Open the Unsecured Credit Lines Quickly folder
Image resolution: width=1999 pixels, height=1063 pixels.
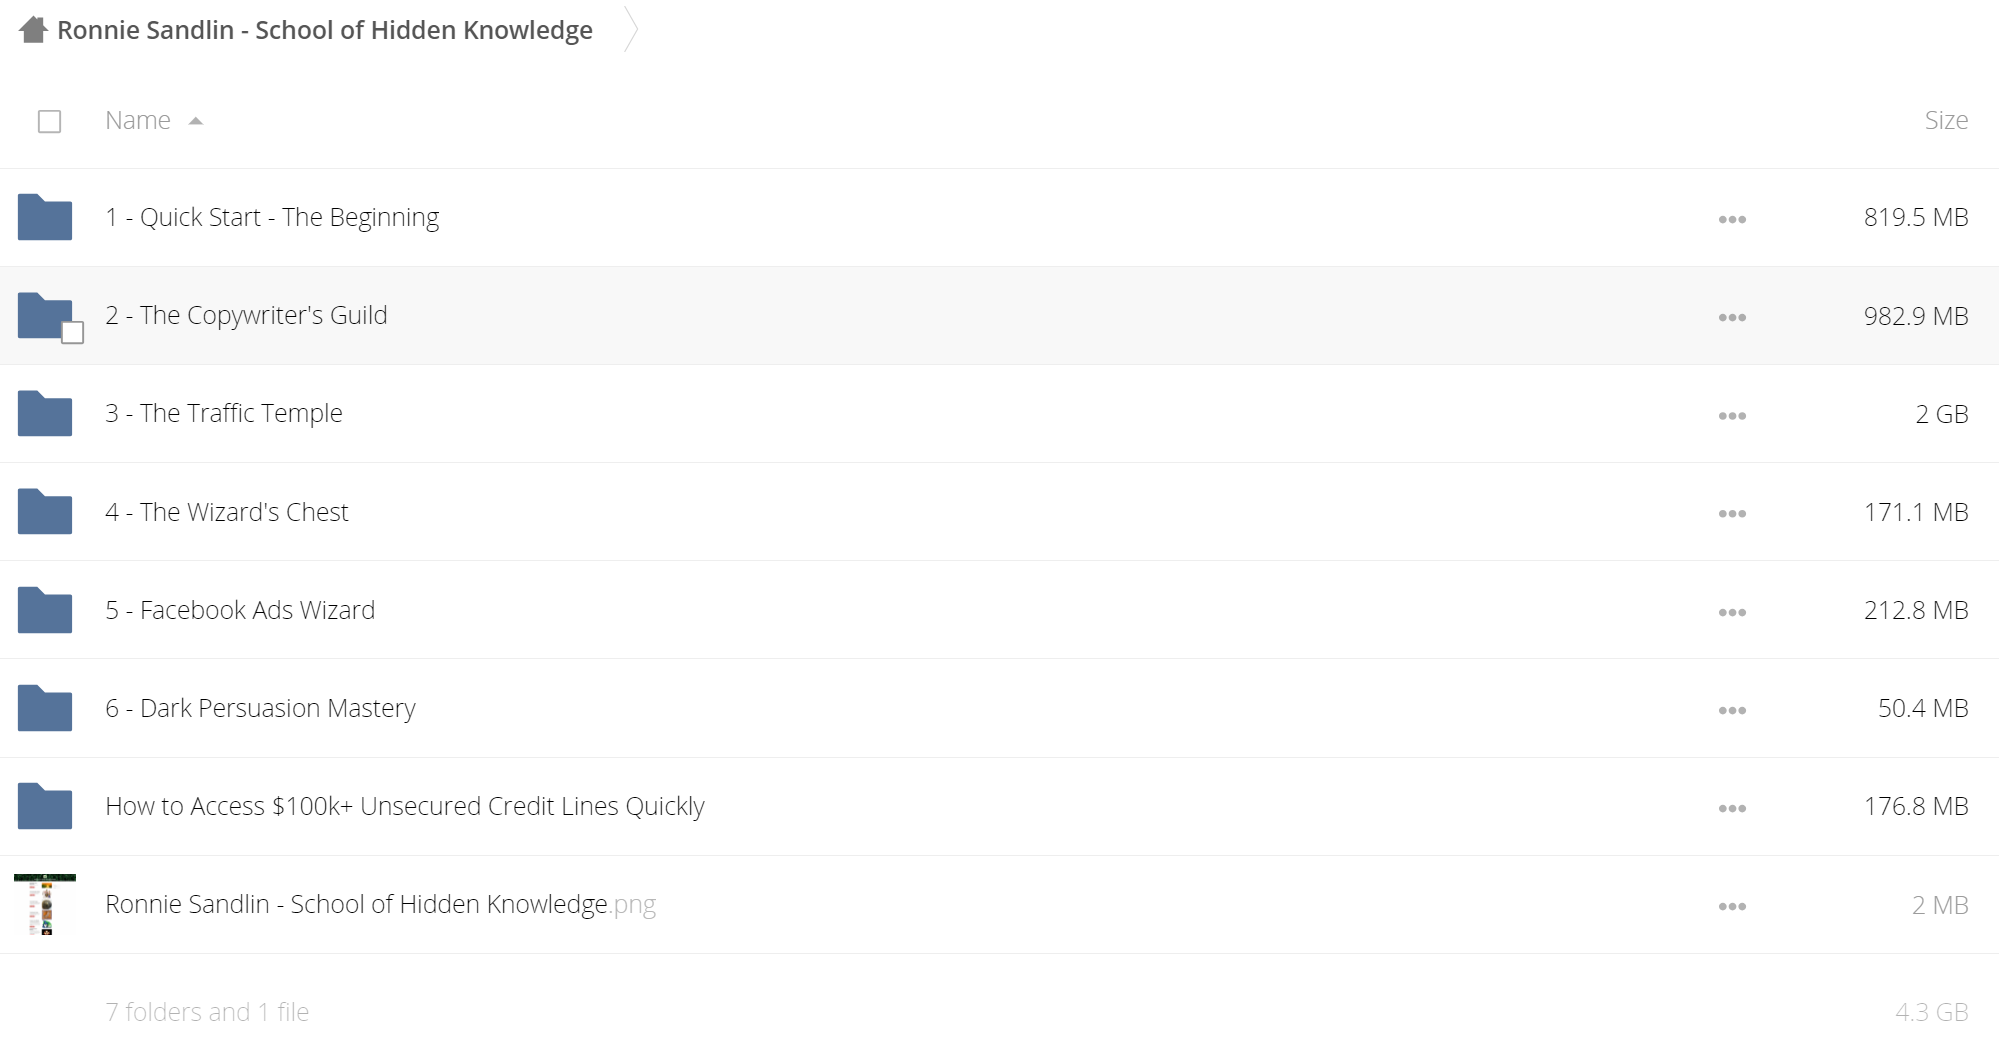tap(405, 806)
